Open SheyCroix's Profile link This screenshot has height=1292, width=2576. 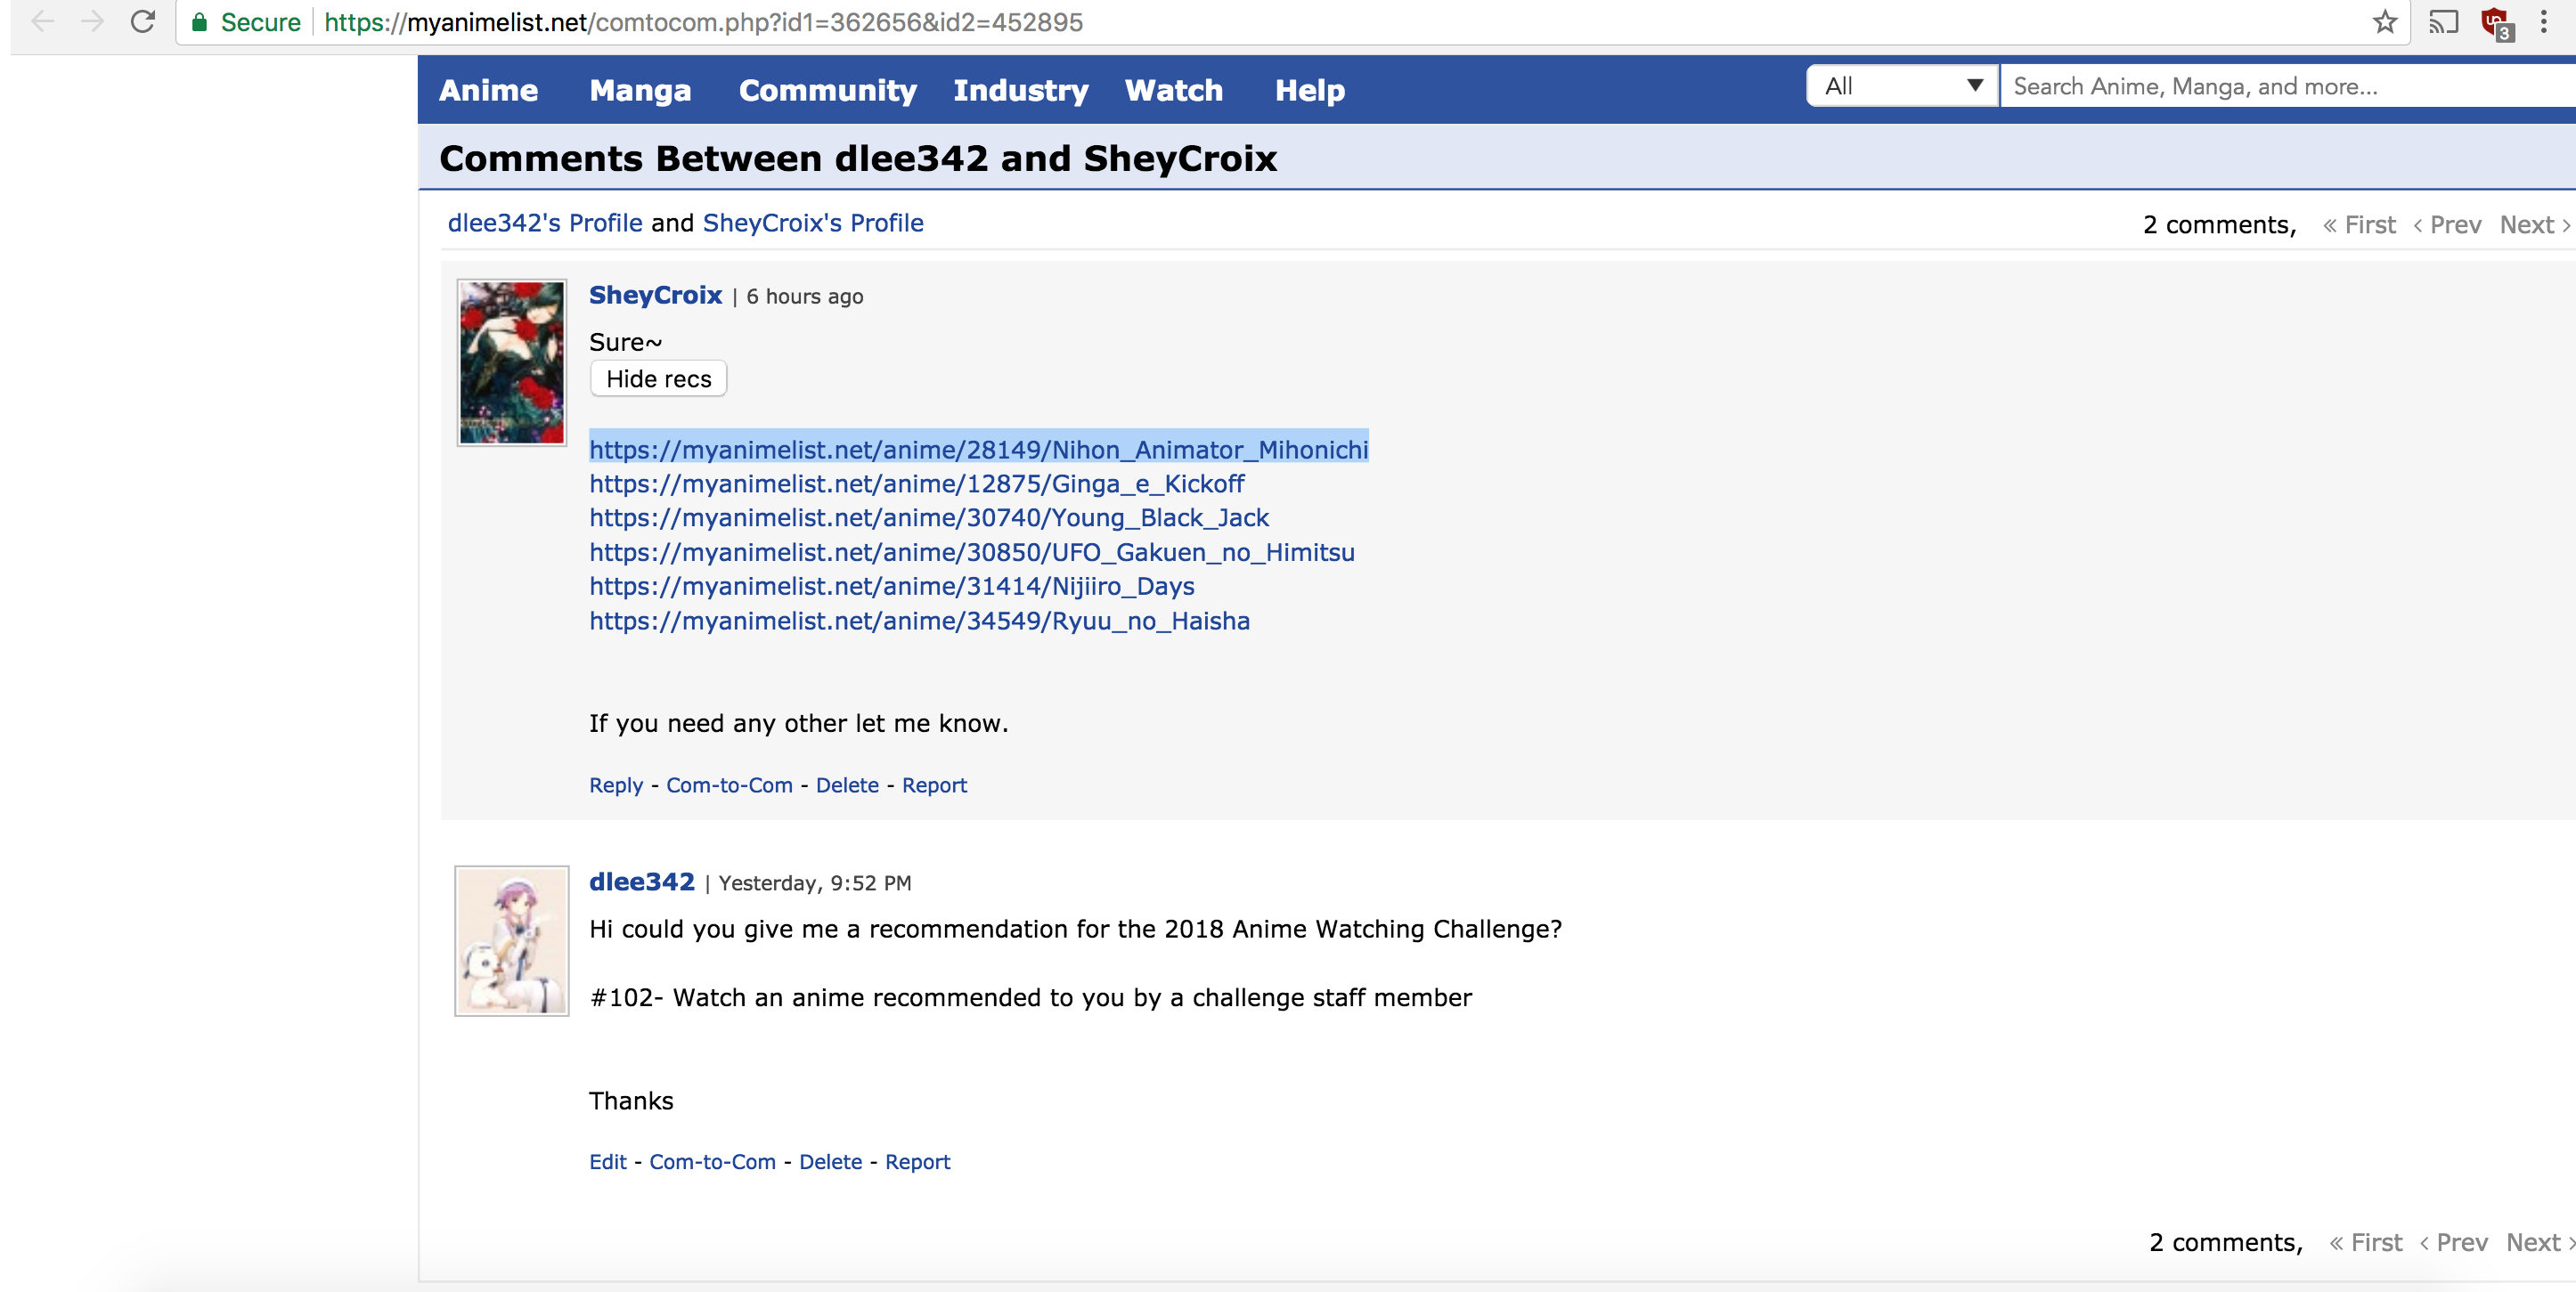(813, 223)
